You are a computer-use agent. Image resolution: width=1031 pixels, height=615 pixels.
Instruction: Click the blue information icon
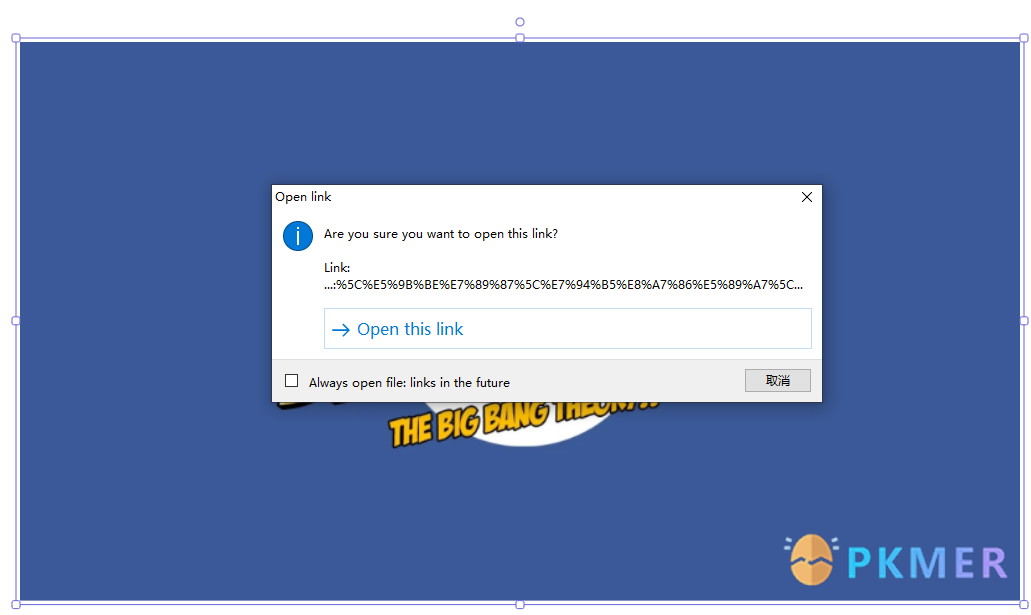point(298,235)
